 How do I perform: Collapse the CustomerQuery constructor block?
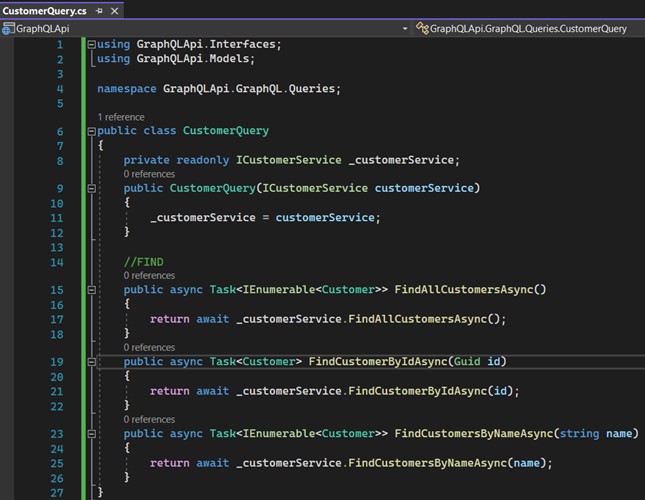92,188
